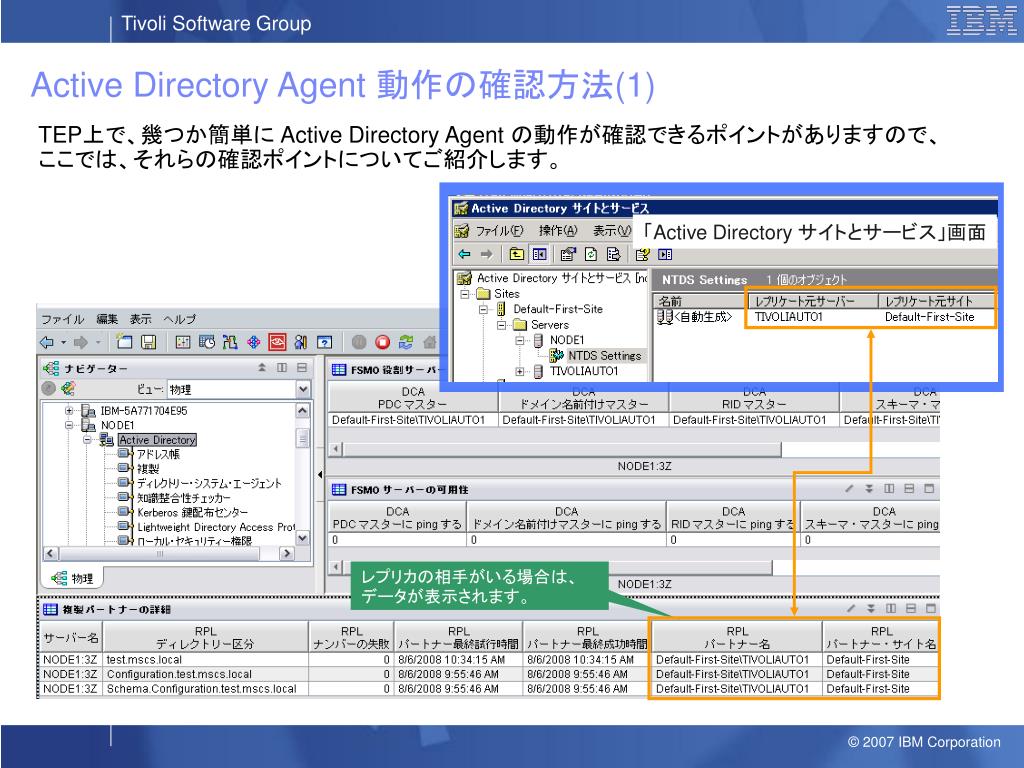
Task: Select Kerberos 鍵配布センター tree item
Action: tap(193, 512)
